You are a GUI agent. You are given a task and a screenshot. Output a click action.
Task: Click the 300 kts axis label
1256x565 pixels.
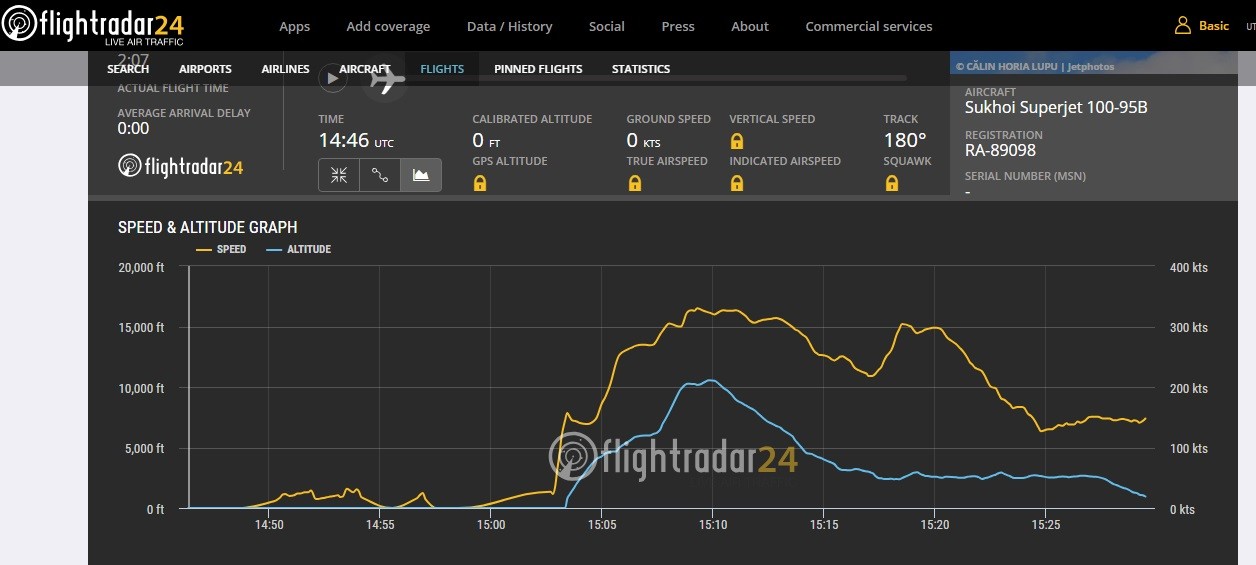point(1190,328)
